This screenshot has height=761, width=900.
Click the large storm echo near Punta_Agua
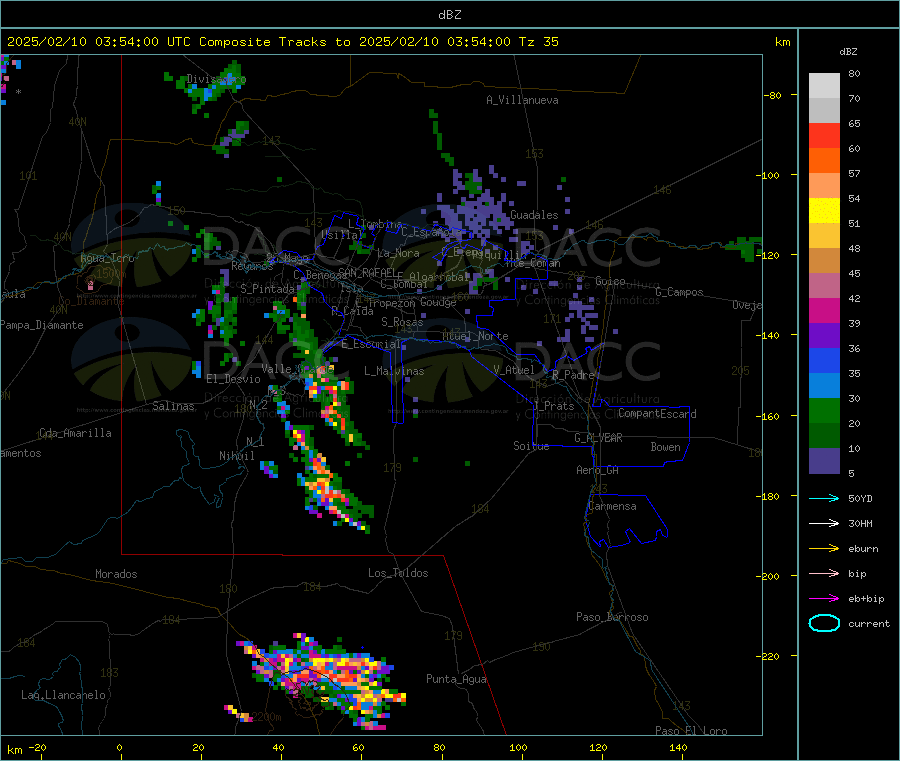pyautogui.click(x=323, y=680)
